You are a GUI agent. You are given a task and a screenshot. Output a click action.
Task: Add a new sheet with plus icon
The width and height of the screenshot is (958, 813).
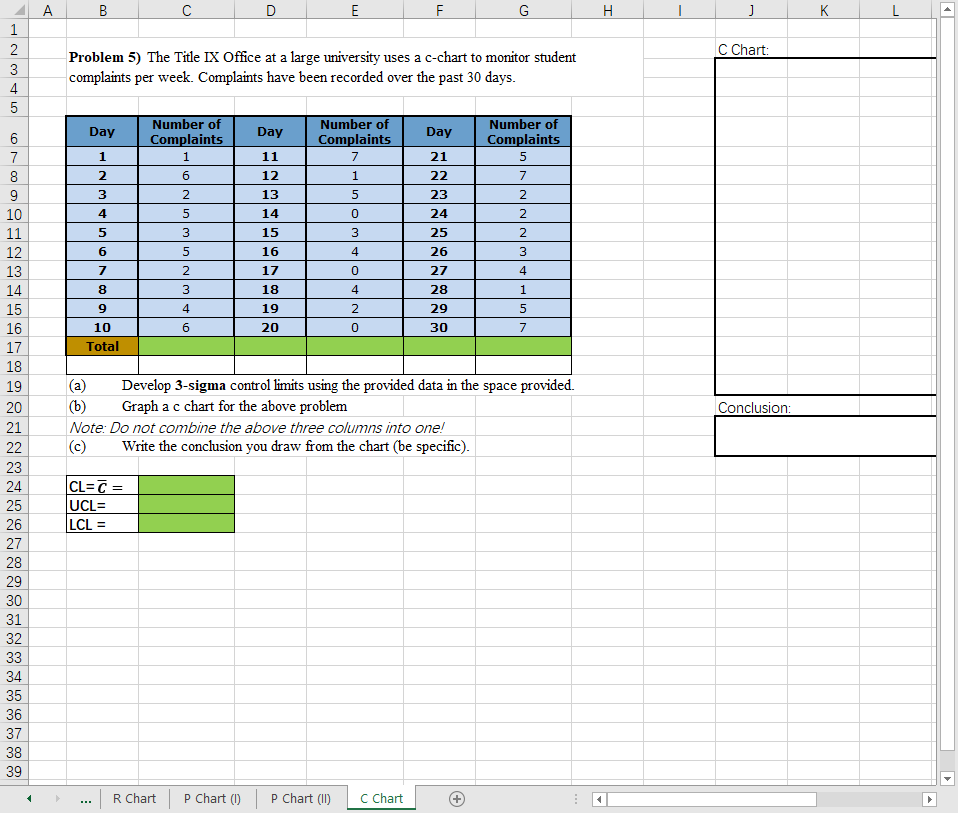[x=456, y=798]
